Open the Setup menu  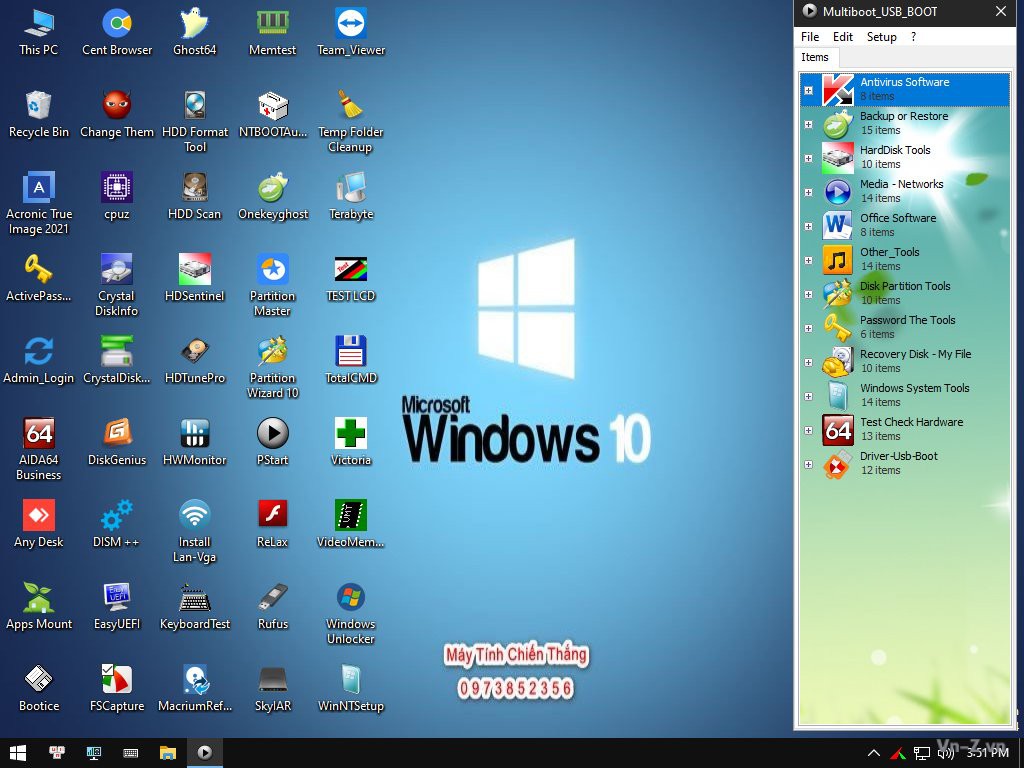point(882,37)
